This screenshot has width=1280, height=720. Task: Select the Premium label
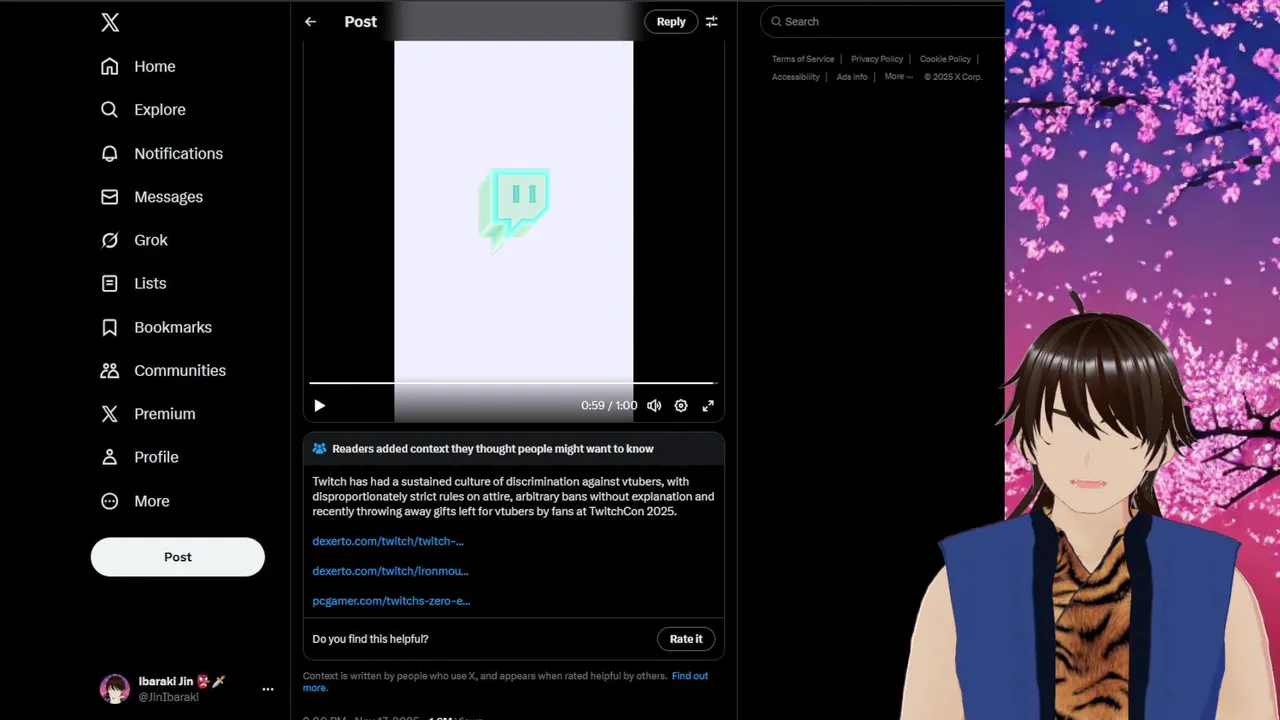click(165, 414)
